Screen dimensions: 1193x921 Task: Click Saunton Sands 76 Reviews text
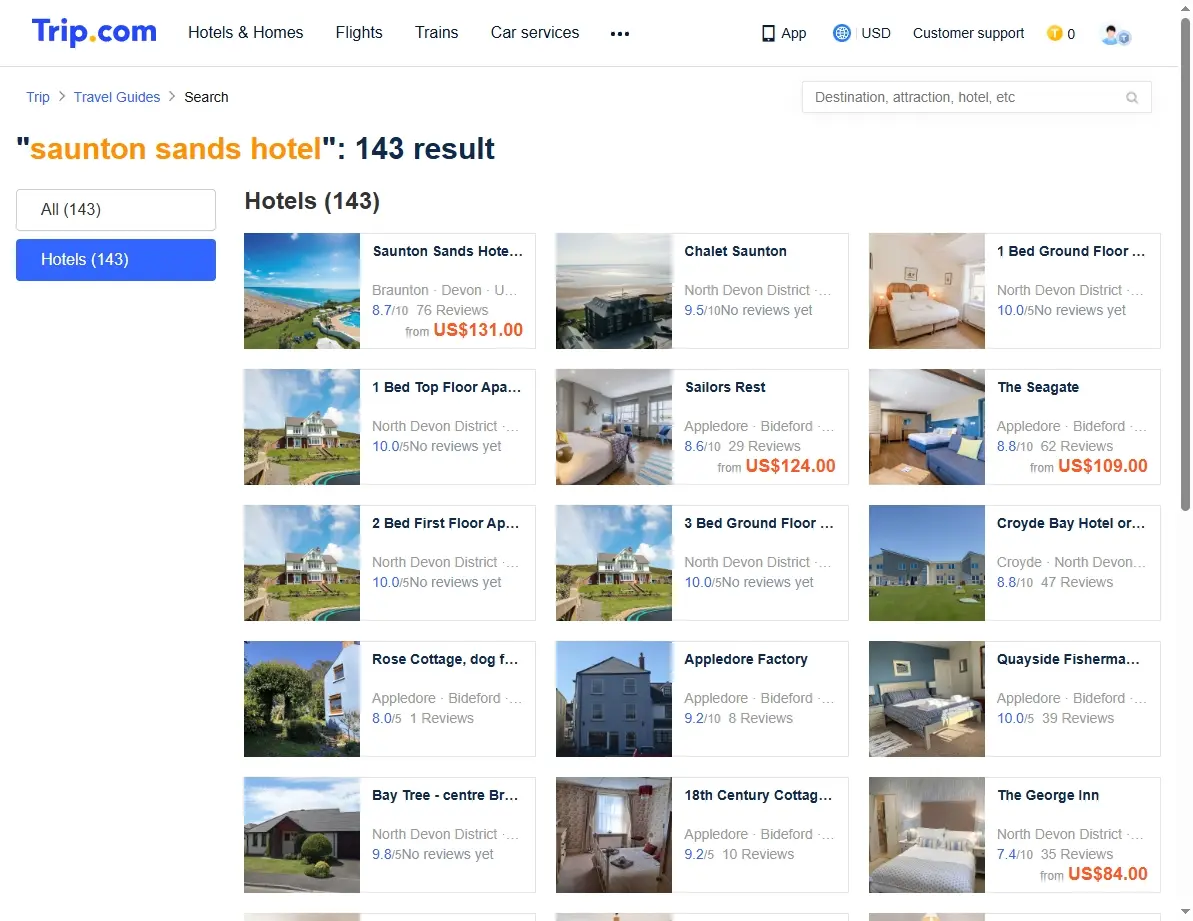click(x=452, y=310)
